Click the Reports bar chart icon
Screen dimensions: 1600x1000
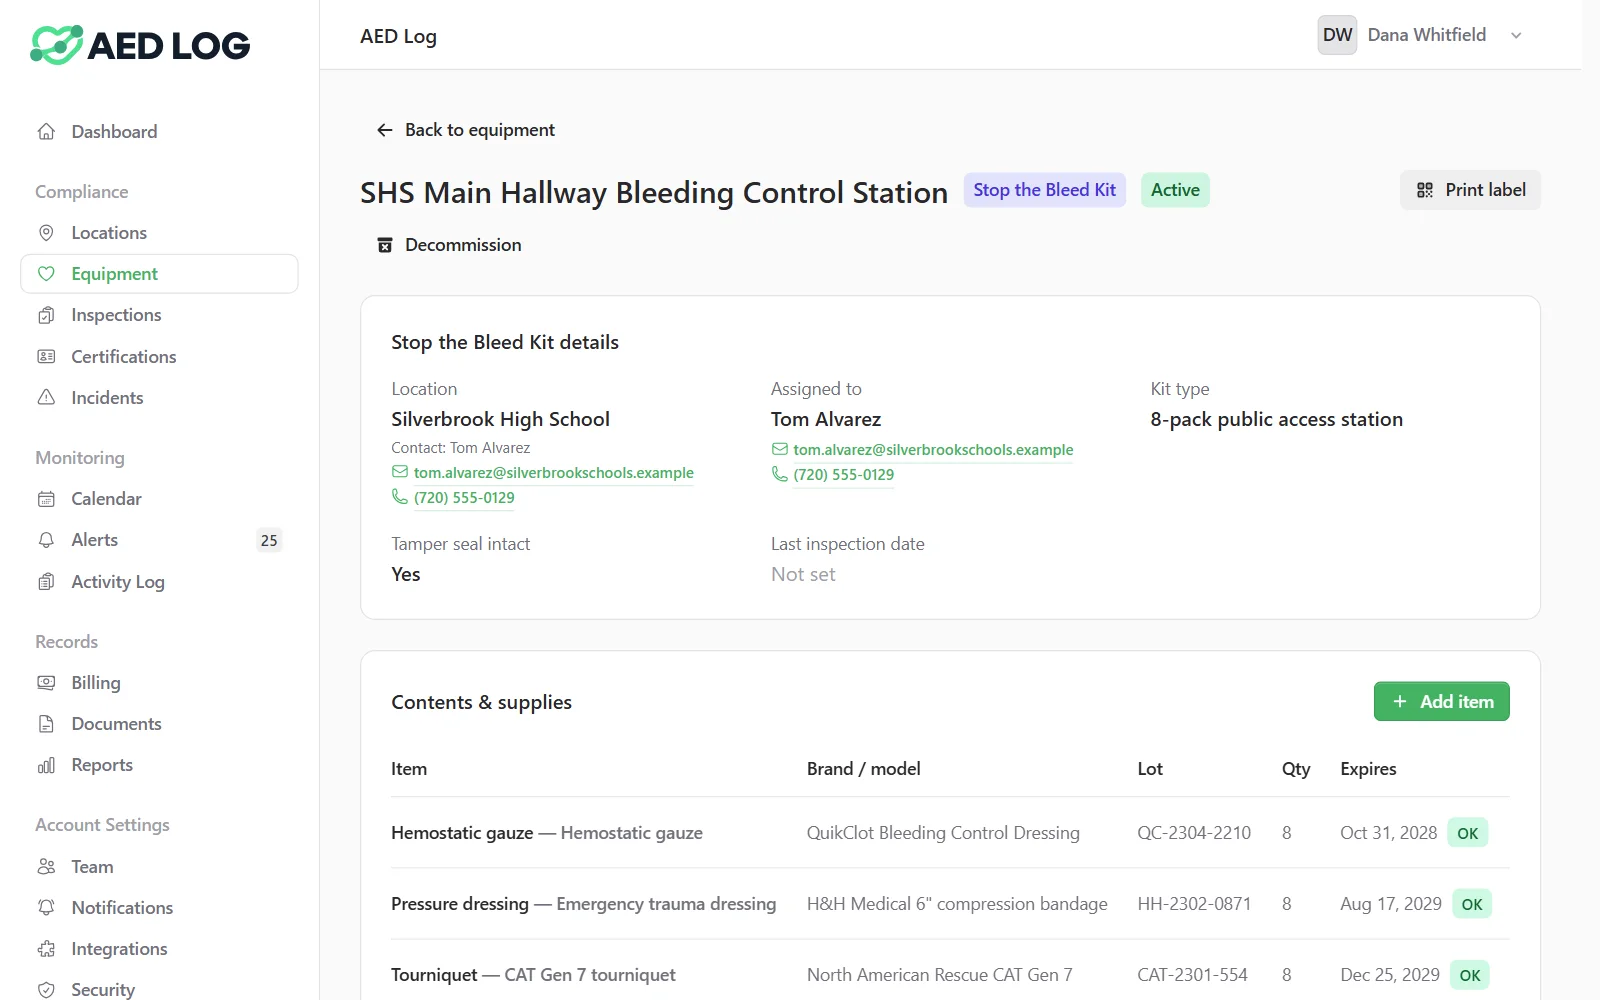click(46, 765)
